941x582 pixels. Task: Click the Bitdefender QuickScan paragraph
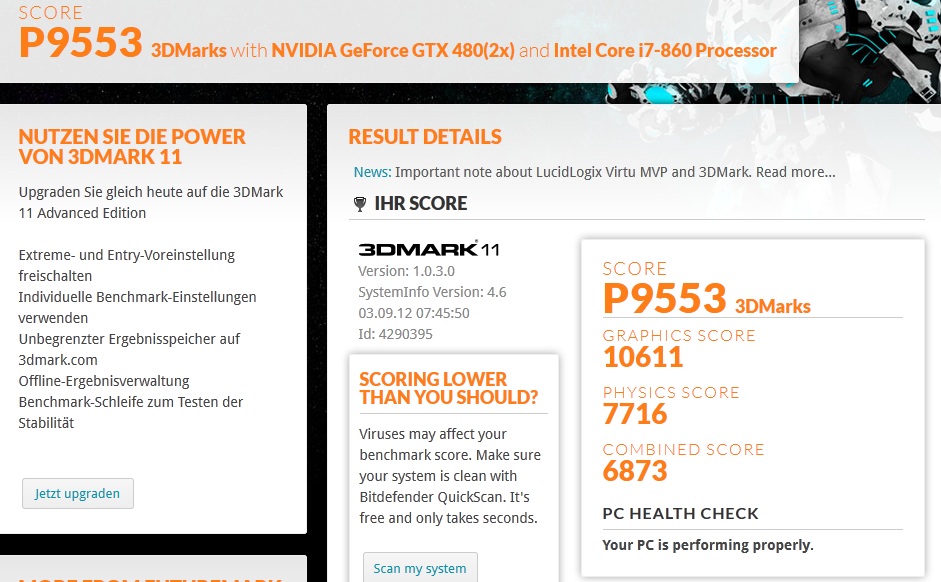tap(450, 476)
